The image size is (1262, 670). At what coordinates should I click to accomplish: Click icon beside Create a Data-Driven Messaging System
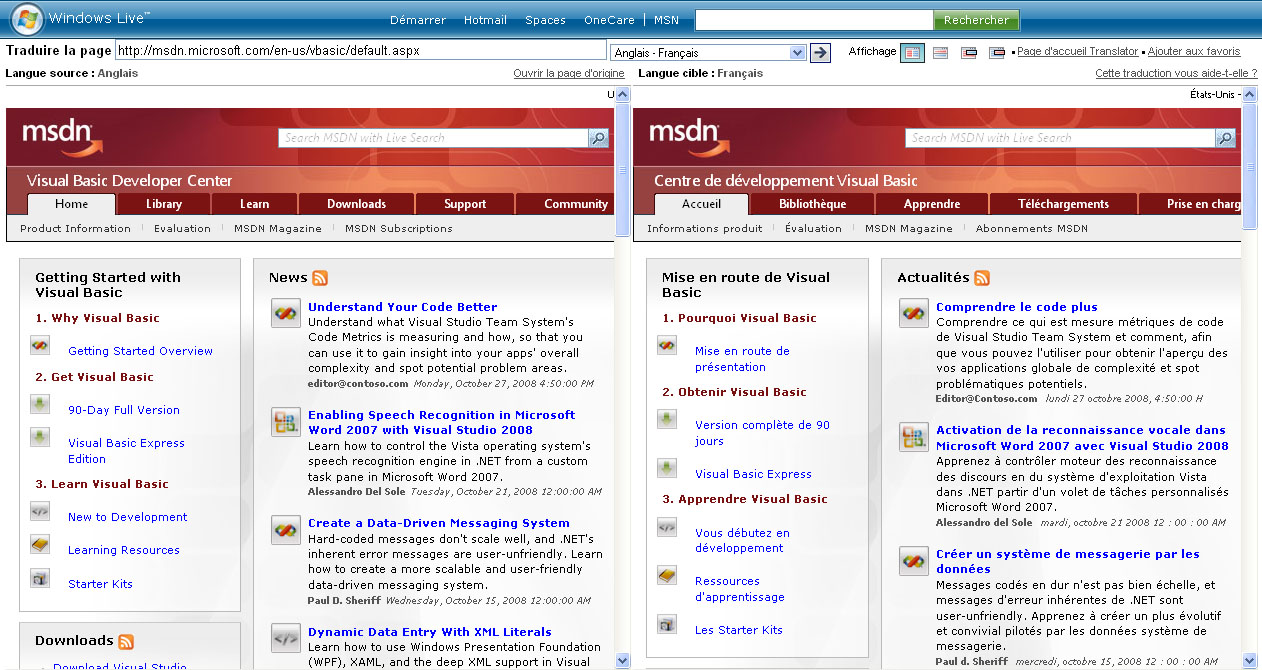(x=286, y=529)
